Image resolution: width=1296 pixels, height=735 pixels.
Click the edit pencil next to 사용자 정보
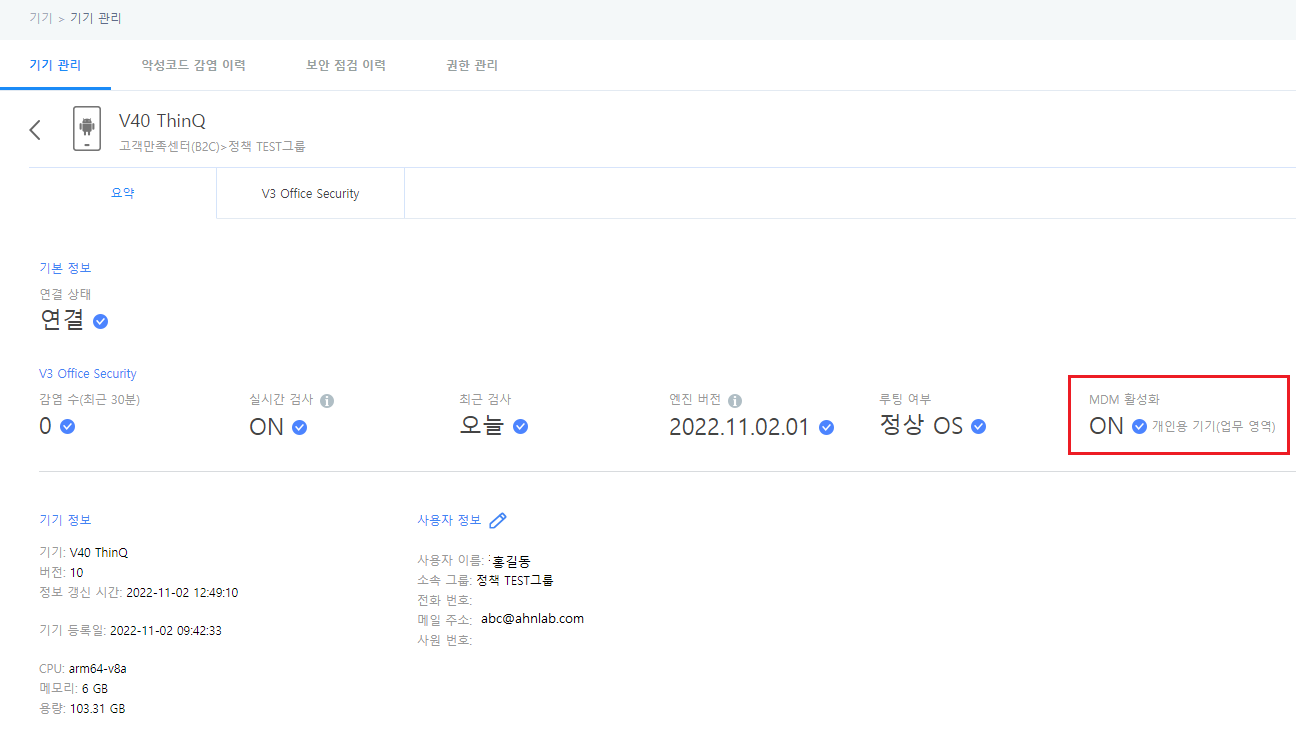point(498,520)
